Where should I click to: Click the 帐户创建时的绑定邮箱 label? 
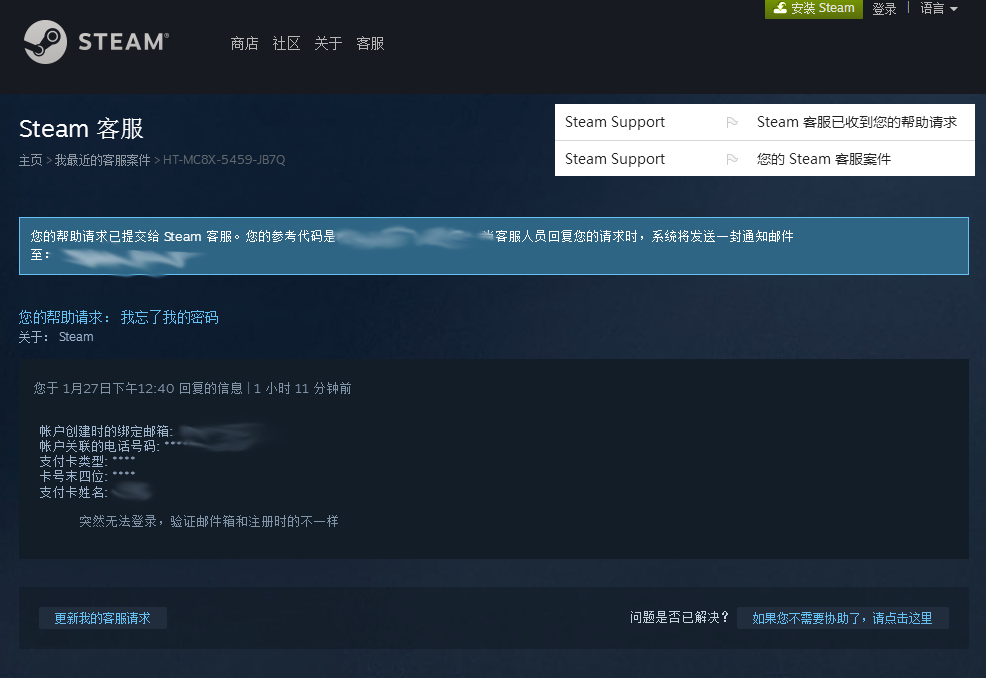(x=106, y=431)
